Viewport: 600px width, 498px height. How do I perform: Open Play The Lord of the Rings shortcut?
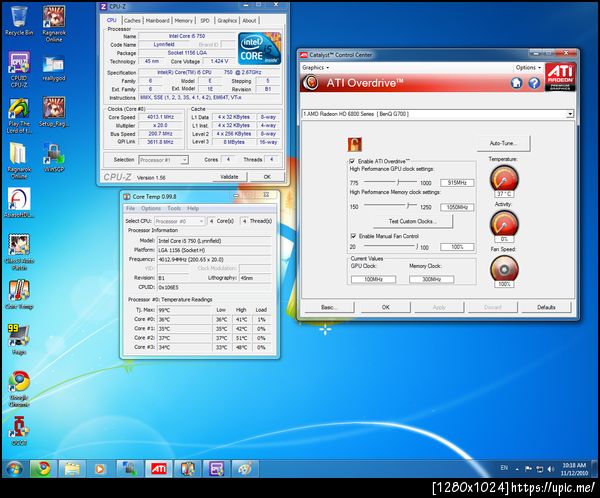point(19,116)
